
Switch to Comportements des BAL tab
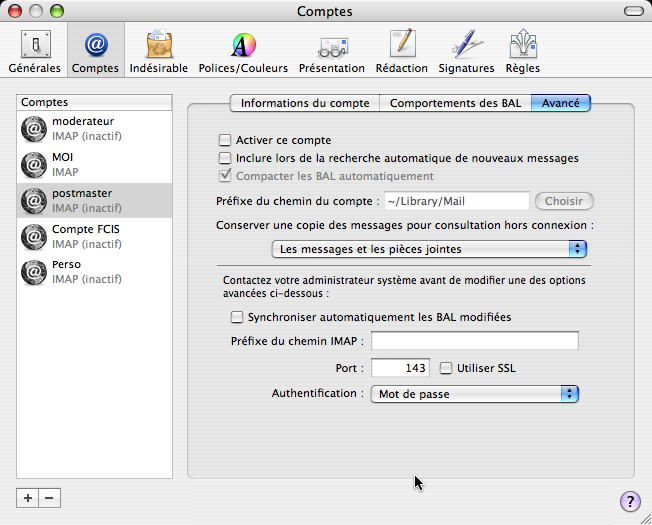455,103
